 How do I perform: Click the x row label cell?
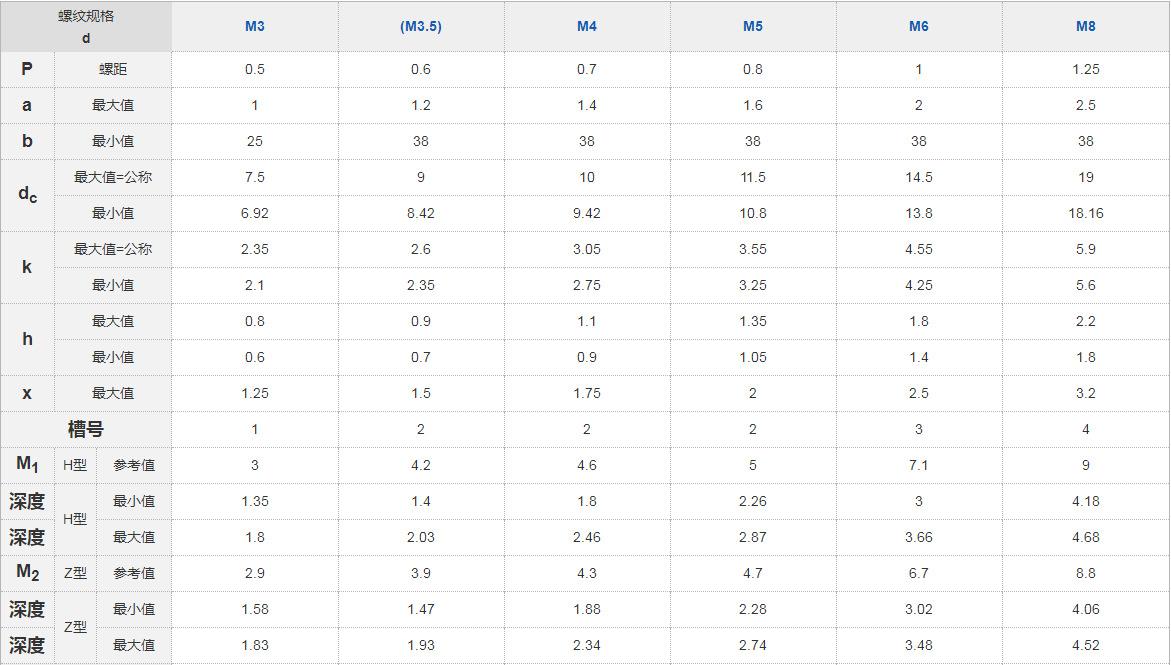tap(27, 393)
